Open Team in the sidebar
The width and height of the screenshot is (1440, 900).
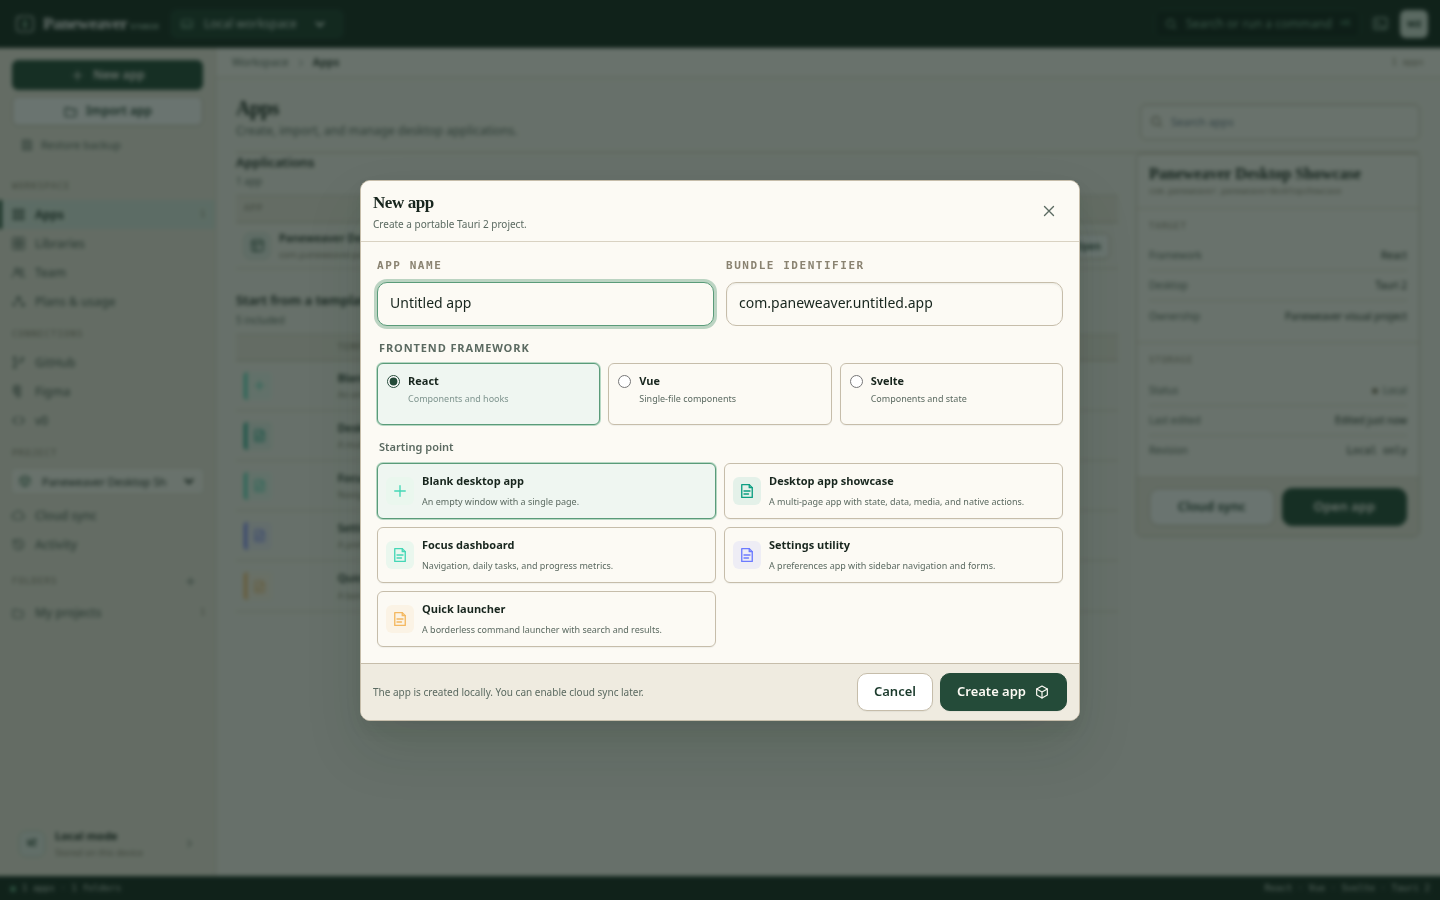[x=107, y=272]
